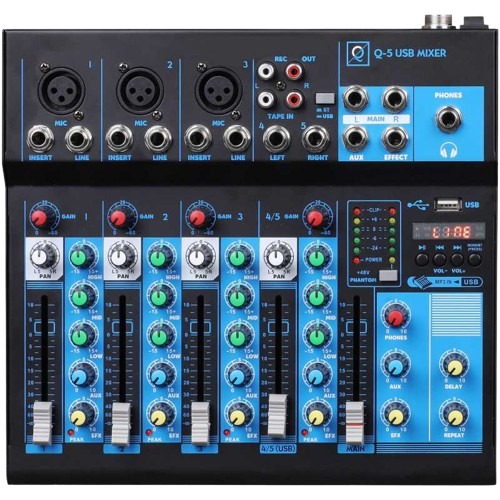Click the MAIN R output jack
The width and height of the screenshot is (500, 500).
point(395,99)
